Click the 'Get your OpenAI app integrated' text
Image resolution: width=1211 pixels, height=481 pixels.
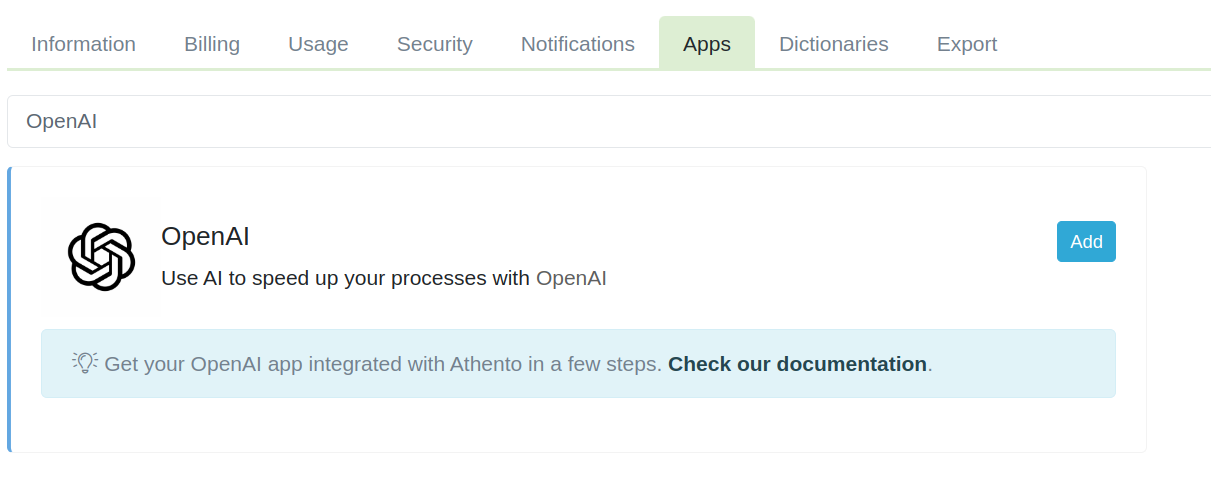300,364
